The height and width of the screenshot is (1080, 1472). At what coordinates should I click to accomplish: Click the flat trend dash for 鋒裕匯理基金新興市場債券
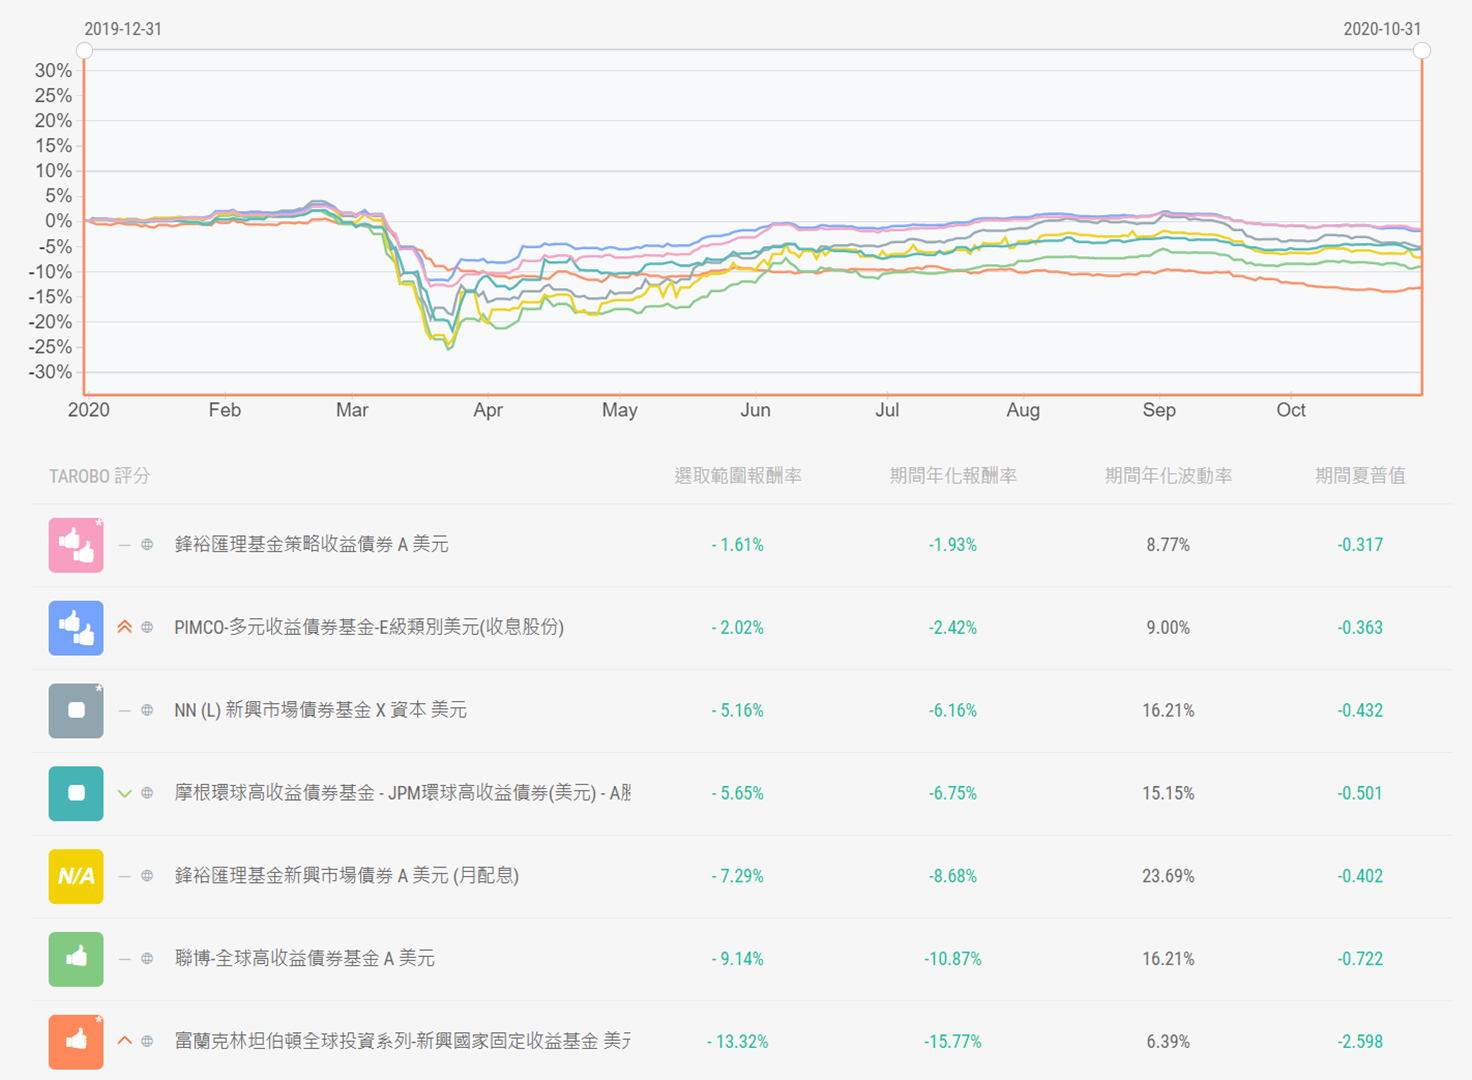pos(125,876)
